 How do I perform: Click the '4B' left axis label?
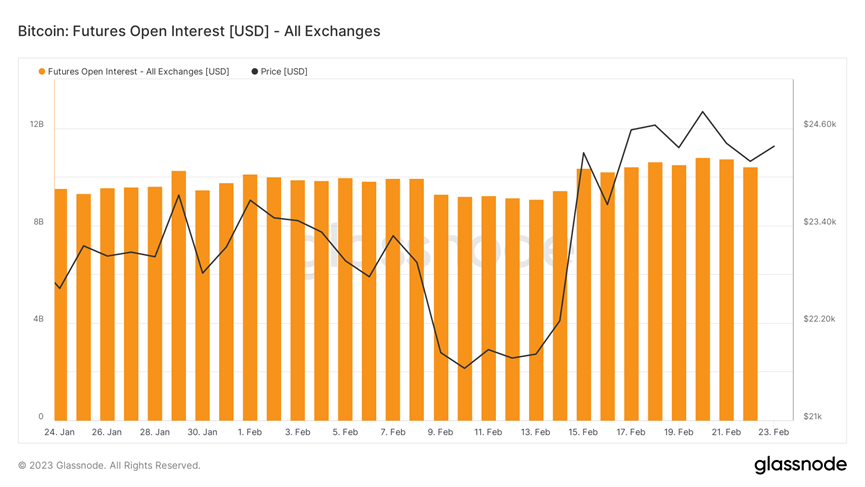pyautogui.click(x=39, y=319)
